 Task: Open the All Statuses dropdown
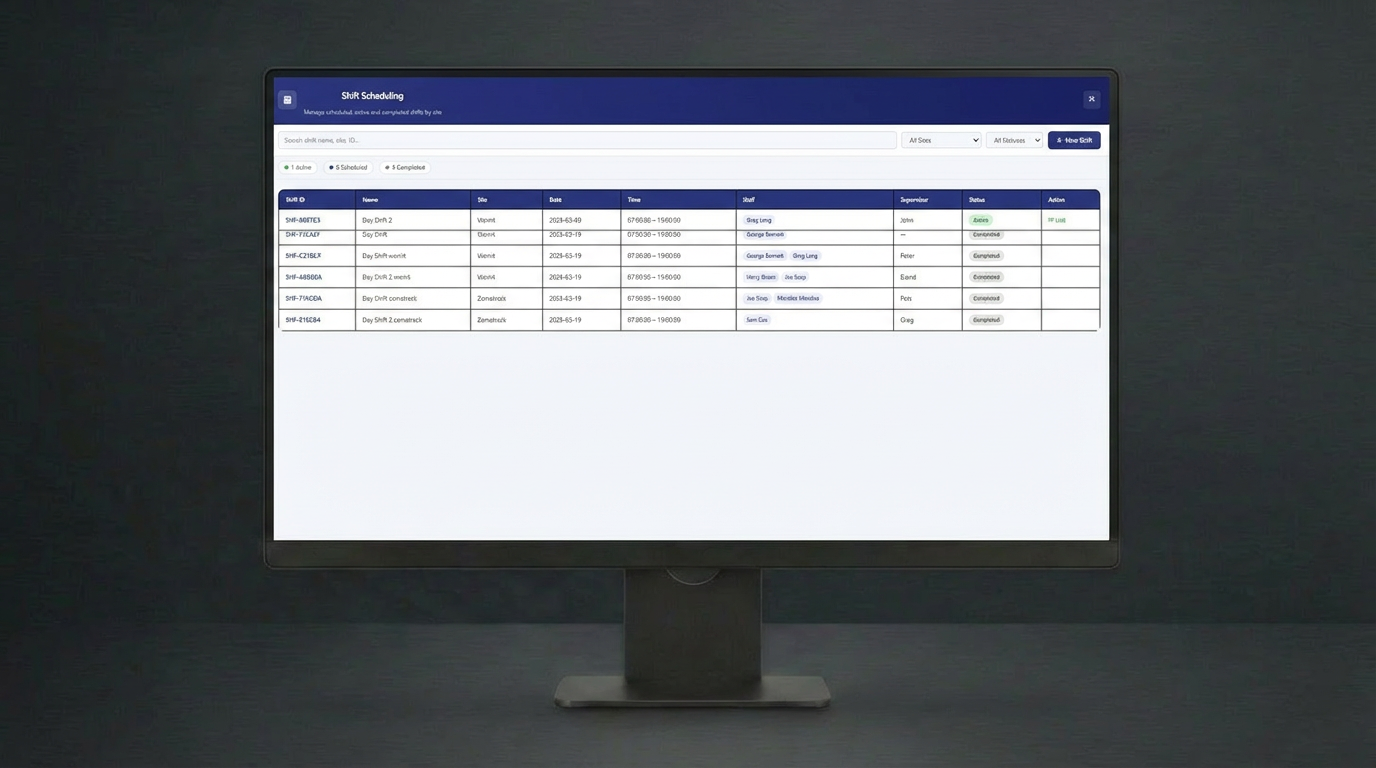point(1014,141)
